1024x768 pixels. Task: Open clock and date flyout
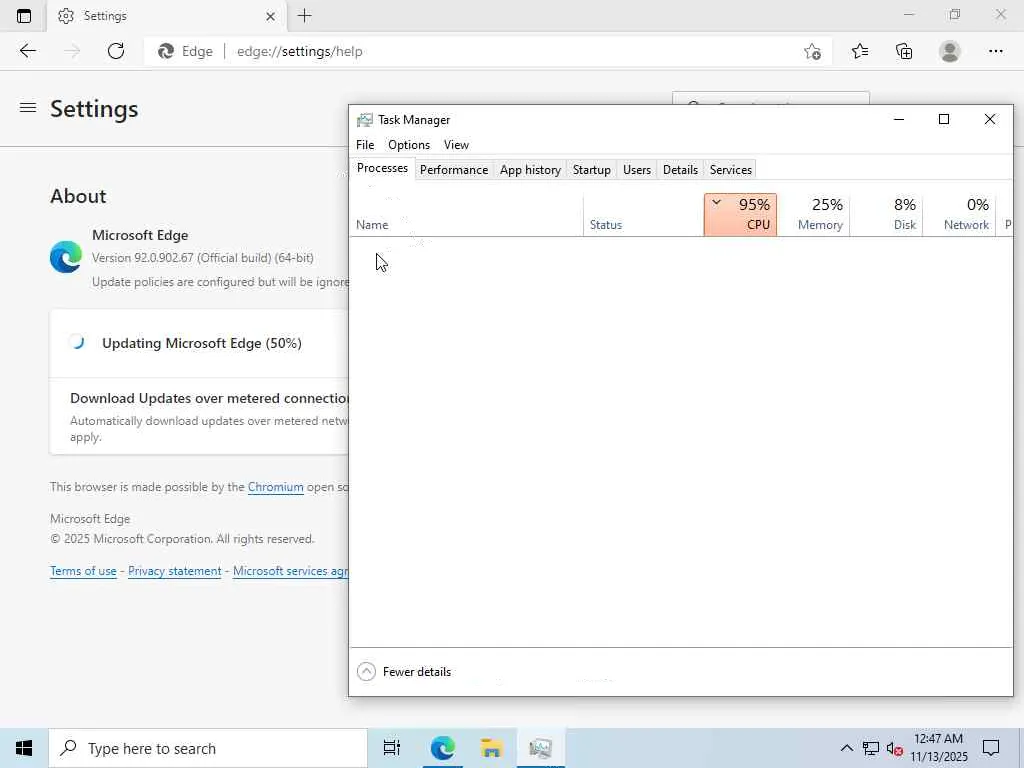click(938, 748)
